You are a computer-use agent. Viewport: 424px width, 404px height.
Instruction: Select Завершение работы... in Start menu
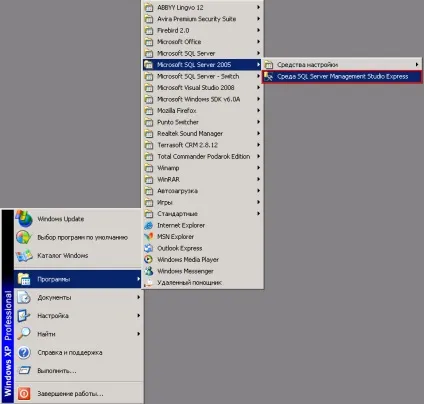78,394
